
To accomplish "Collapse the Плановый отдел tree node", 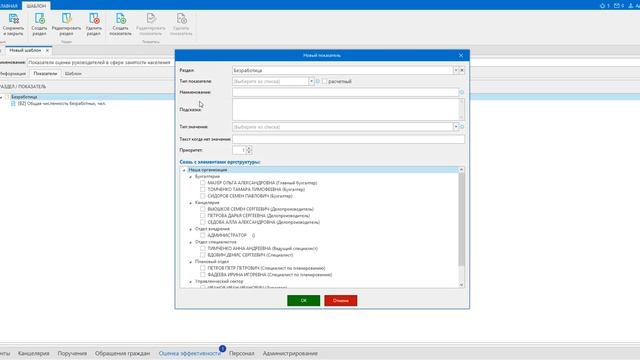I will point(190,262).
